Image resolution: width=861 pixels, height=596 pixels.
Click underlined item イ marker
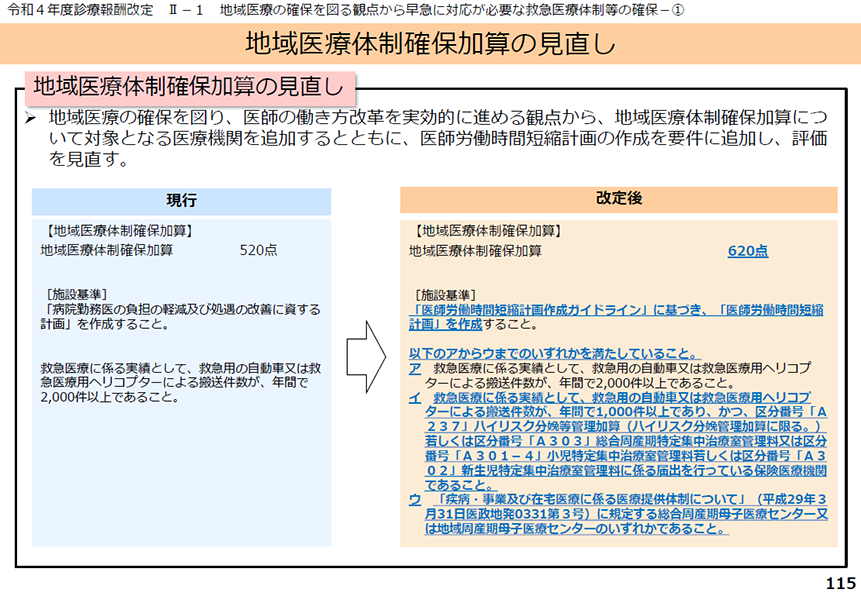pyautogui.click(x=415, y=398)
